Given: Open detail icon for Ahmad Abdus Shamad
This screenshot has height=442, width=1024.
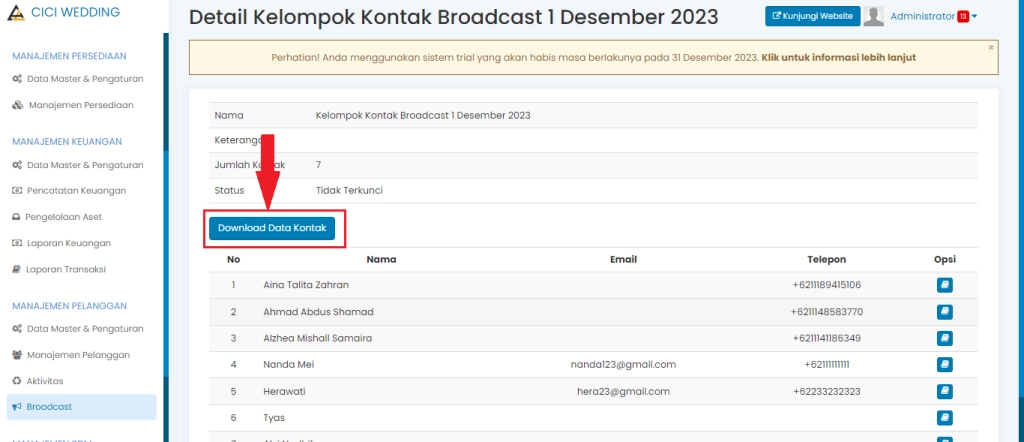Looking at the screenshot, I should coord(944,312).
